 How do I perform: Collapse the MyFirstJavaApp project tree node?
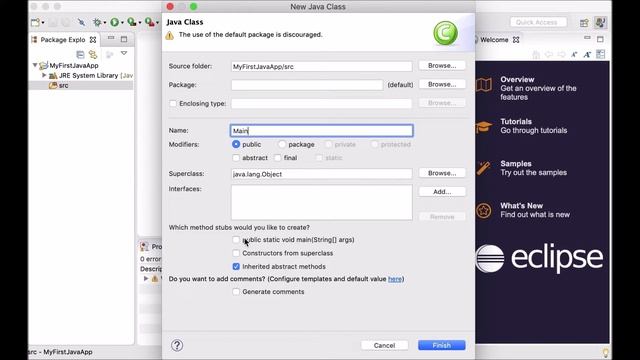[35, 65]
